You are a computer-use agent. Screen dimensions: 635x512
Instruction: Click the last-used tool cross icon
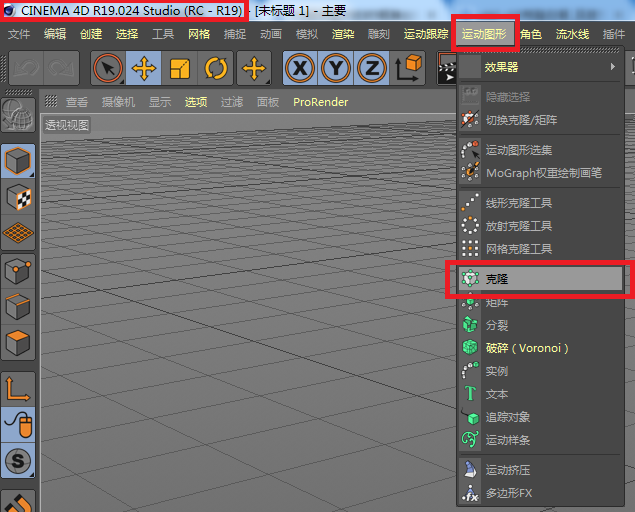(254, 68)
